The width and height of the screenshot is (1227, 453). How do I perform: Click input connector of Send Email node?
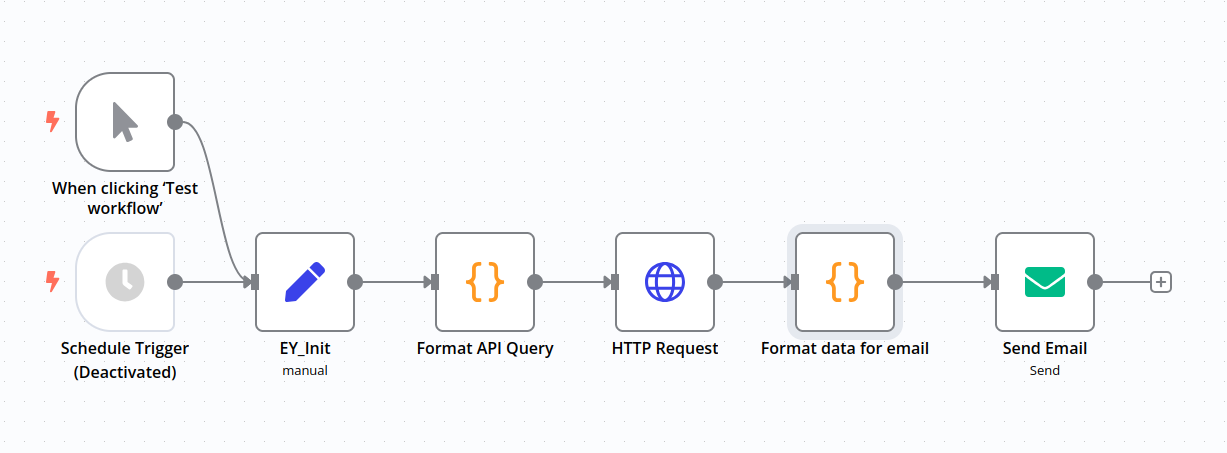(995, 282)
